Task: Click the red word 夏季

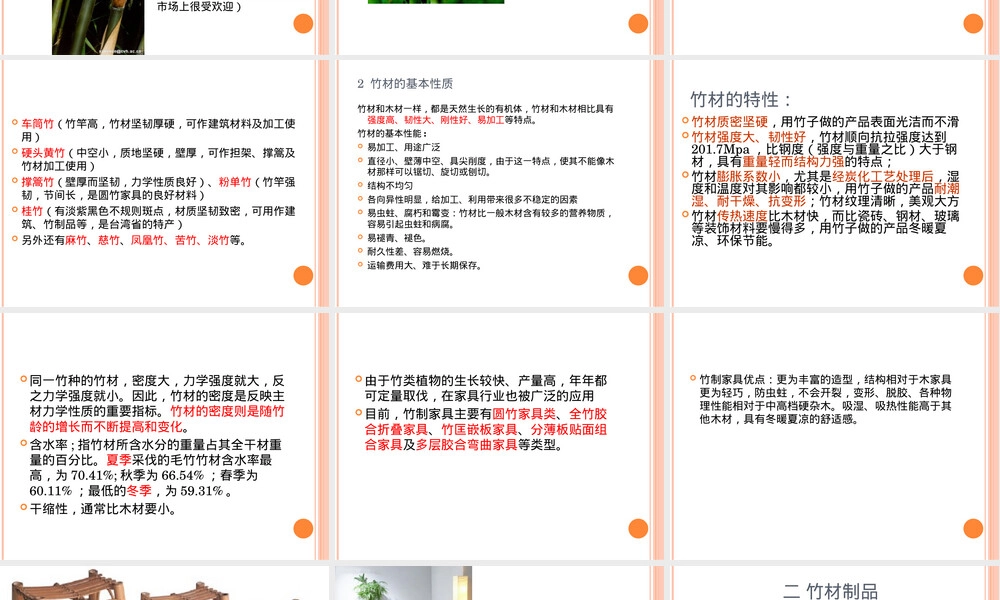Action: pos(119,460)
